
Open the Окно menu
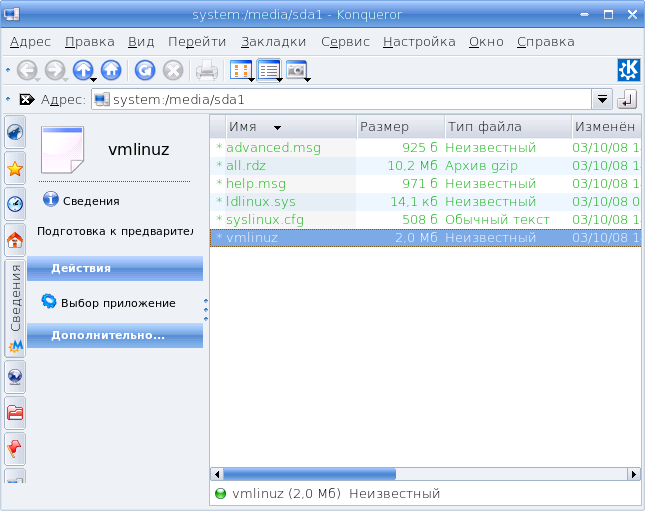[x=486, y=42]
